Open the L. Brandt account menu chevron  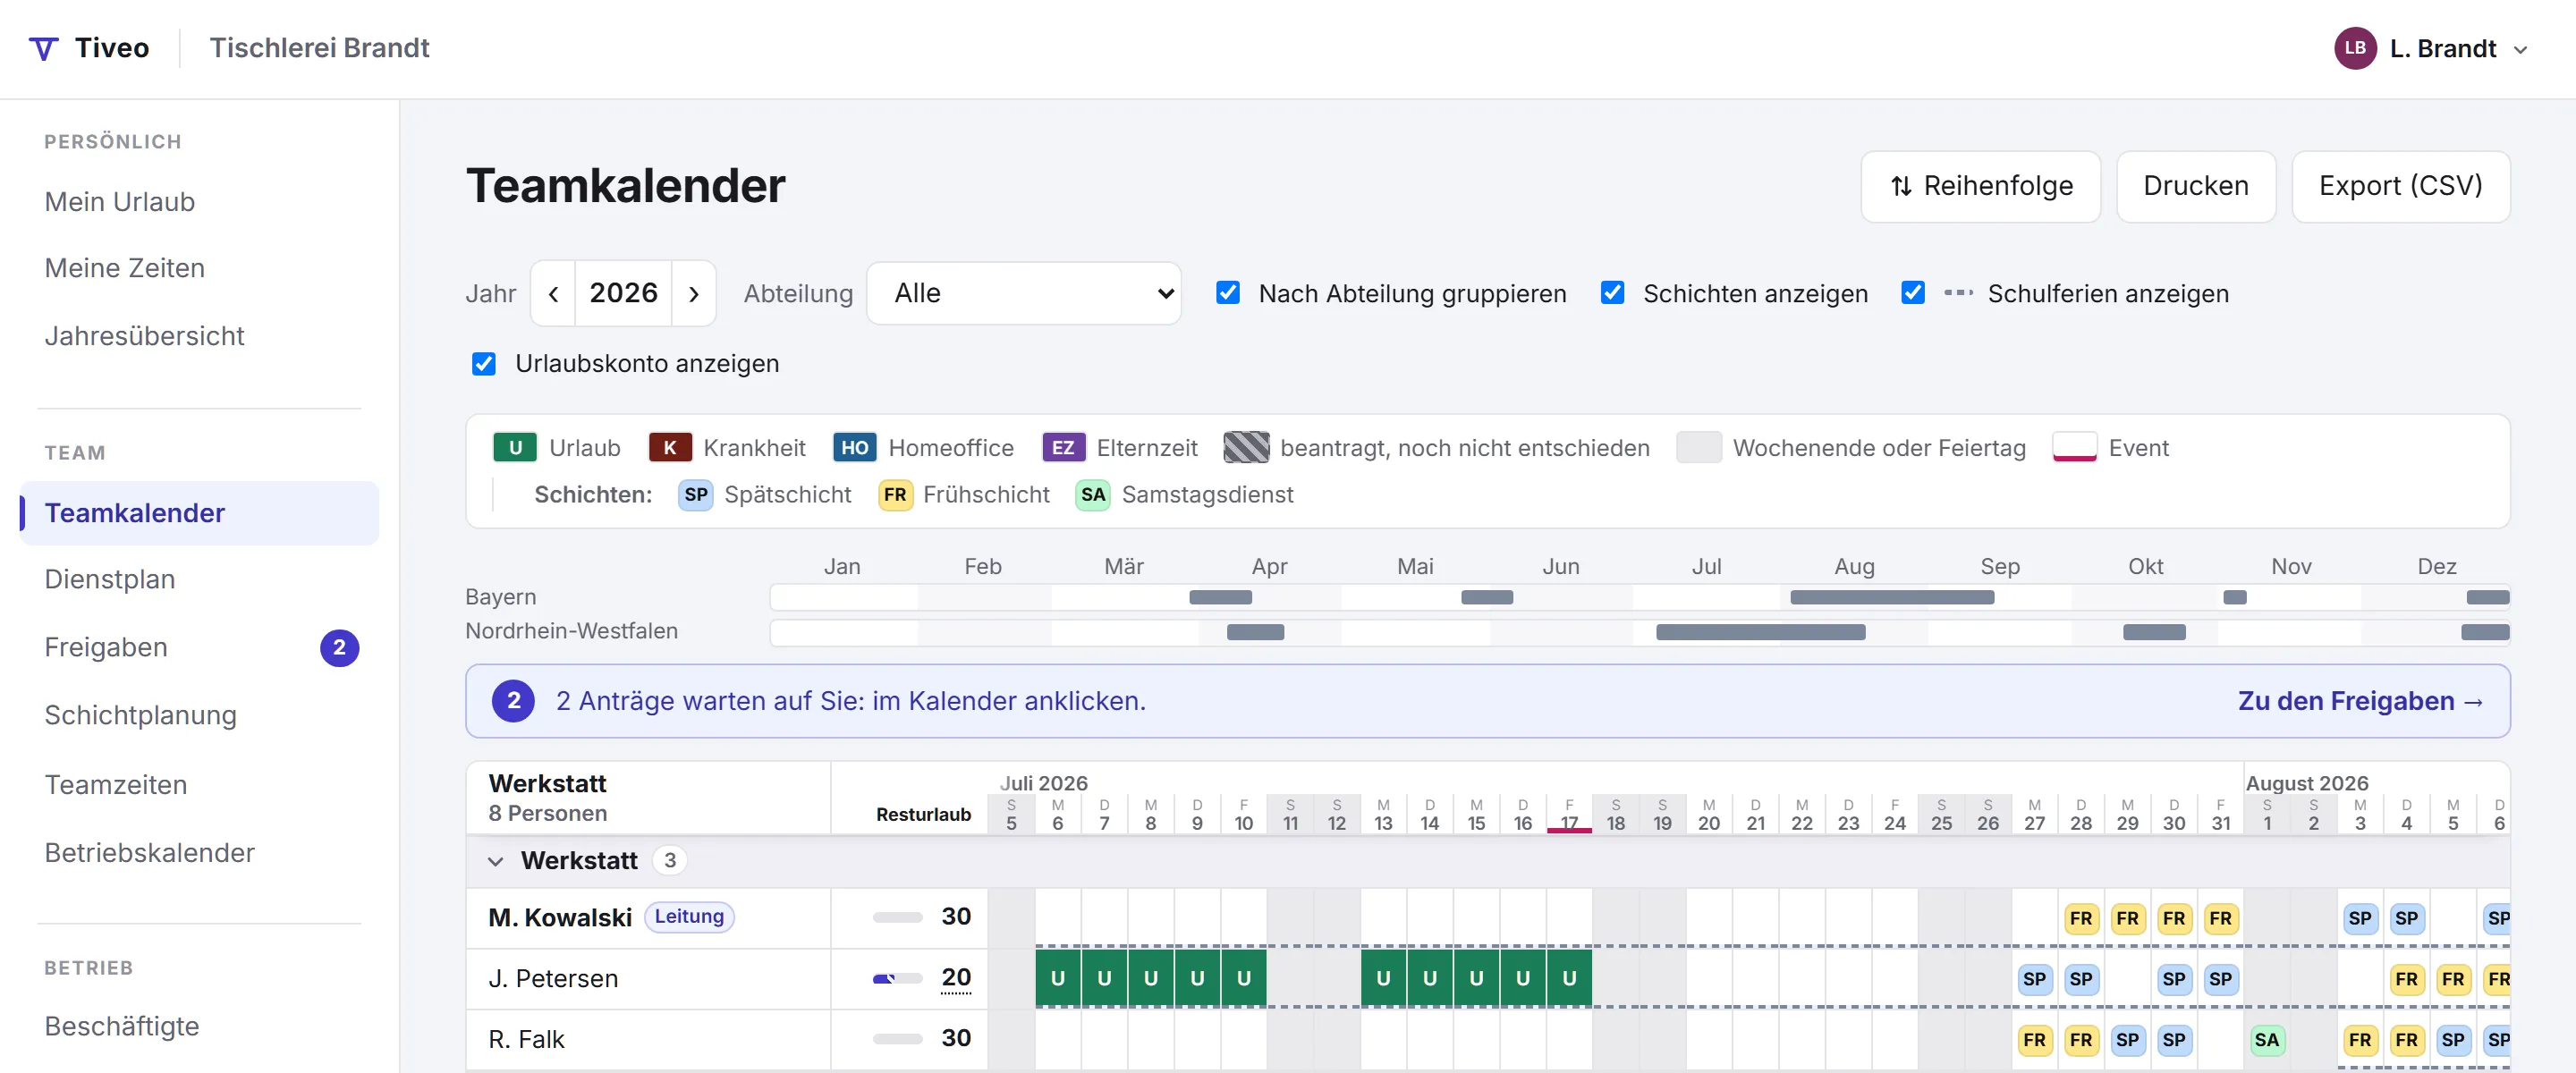pyautogui.click(x=2521, y=49)
